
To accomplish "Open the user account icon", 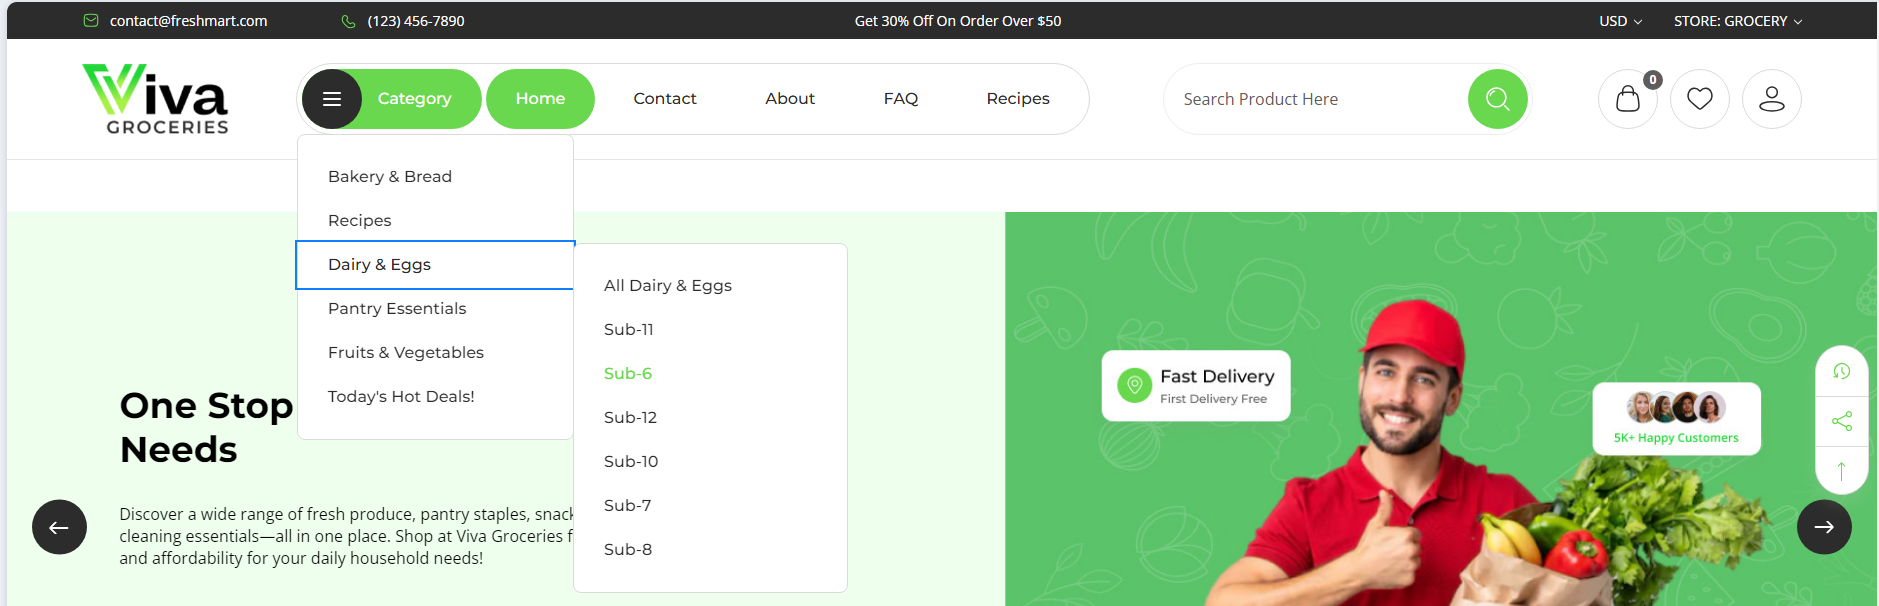I will coord(1771,99).
